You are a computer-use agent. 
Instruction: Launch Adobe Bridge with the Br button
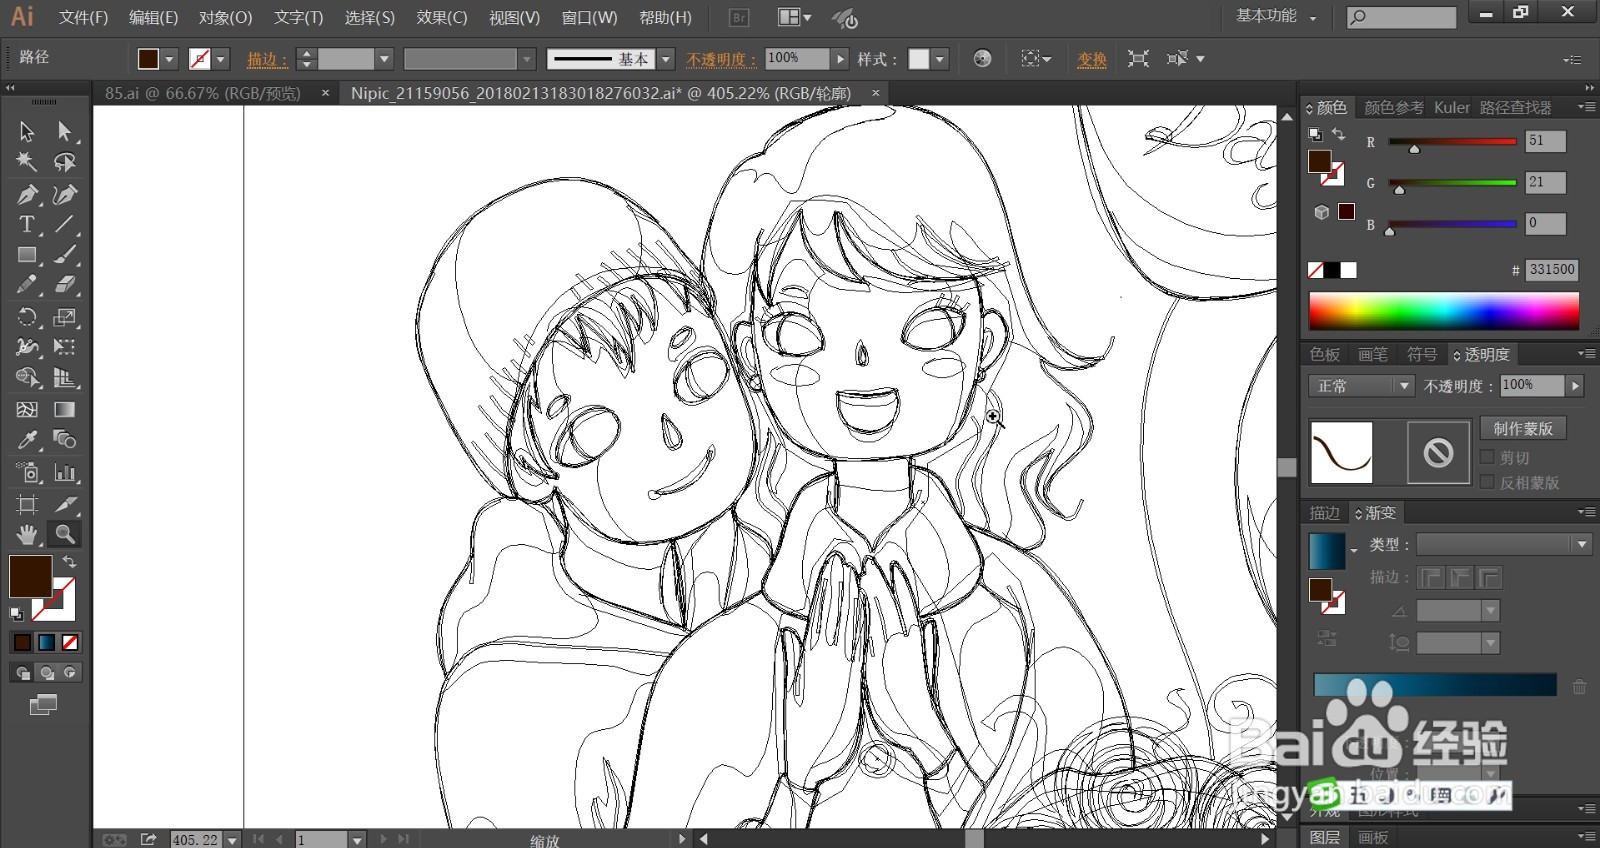(739, 18)
